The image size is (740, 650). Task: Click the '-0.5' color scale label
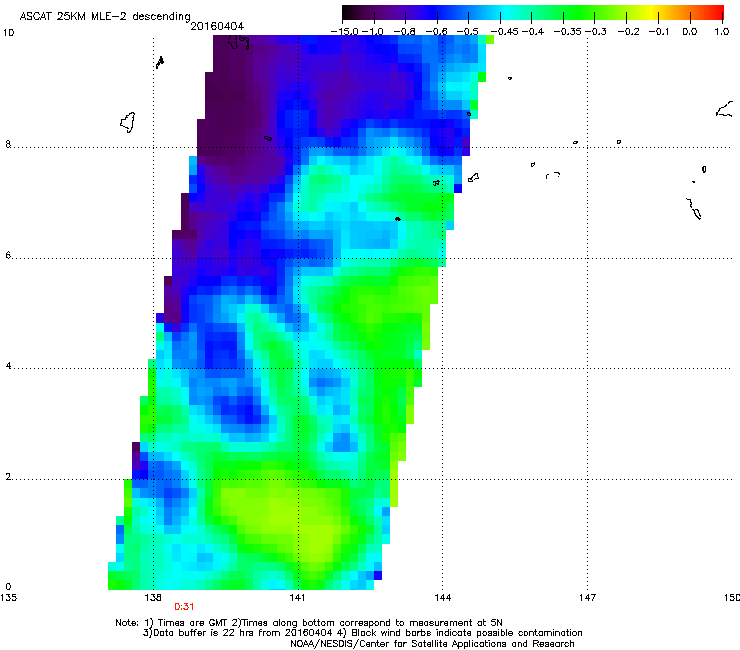point(468,32)
